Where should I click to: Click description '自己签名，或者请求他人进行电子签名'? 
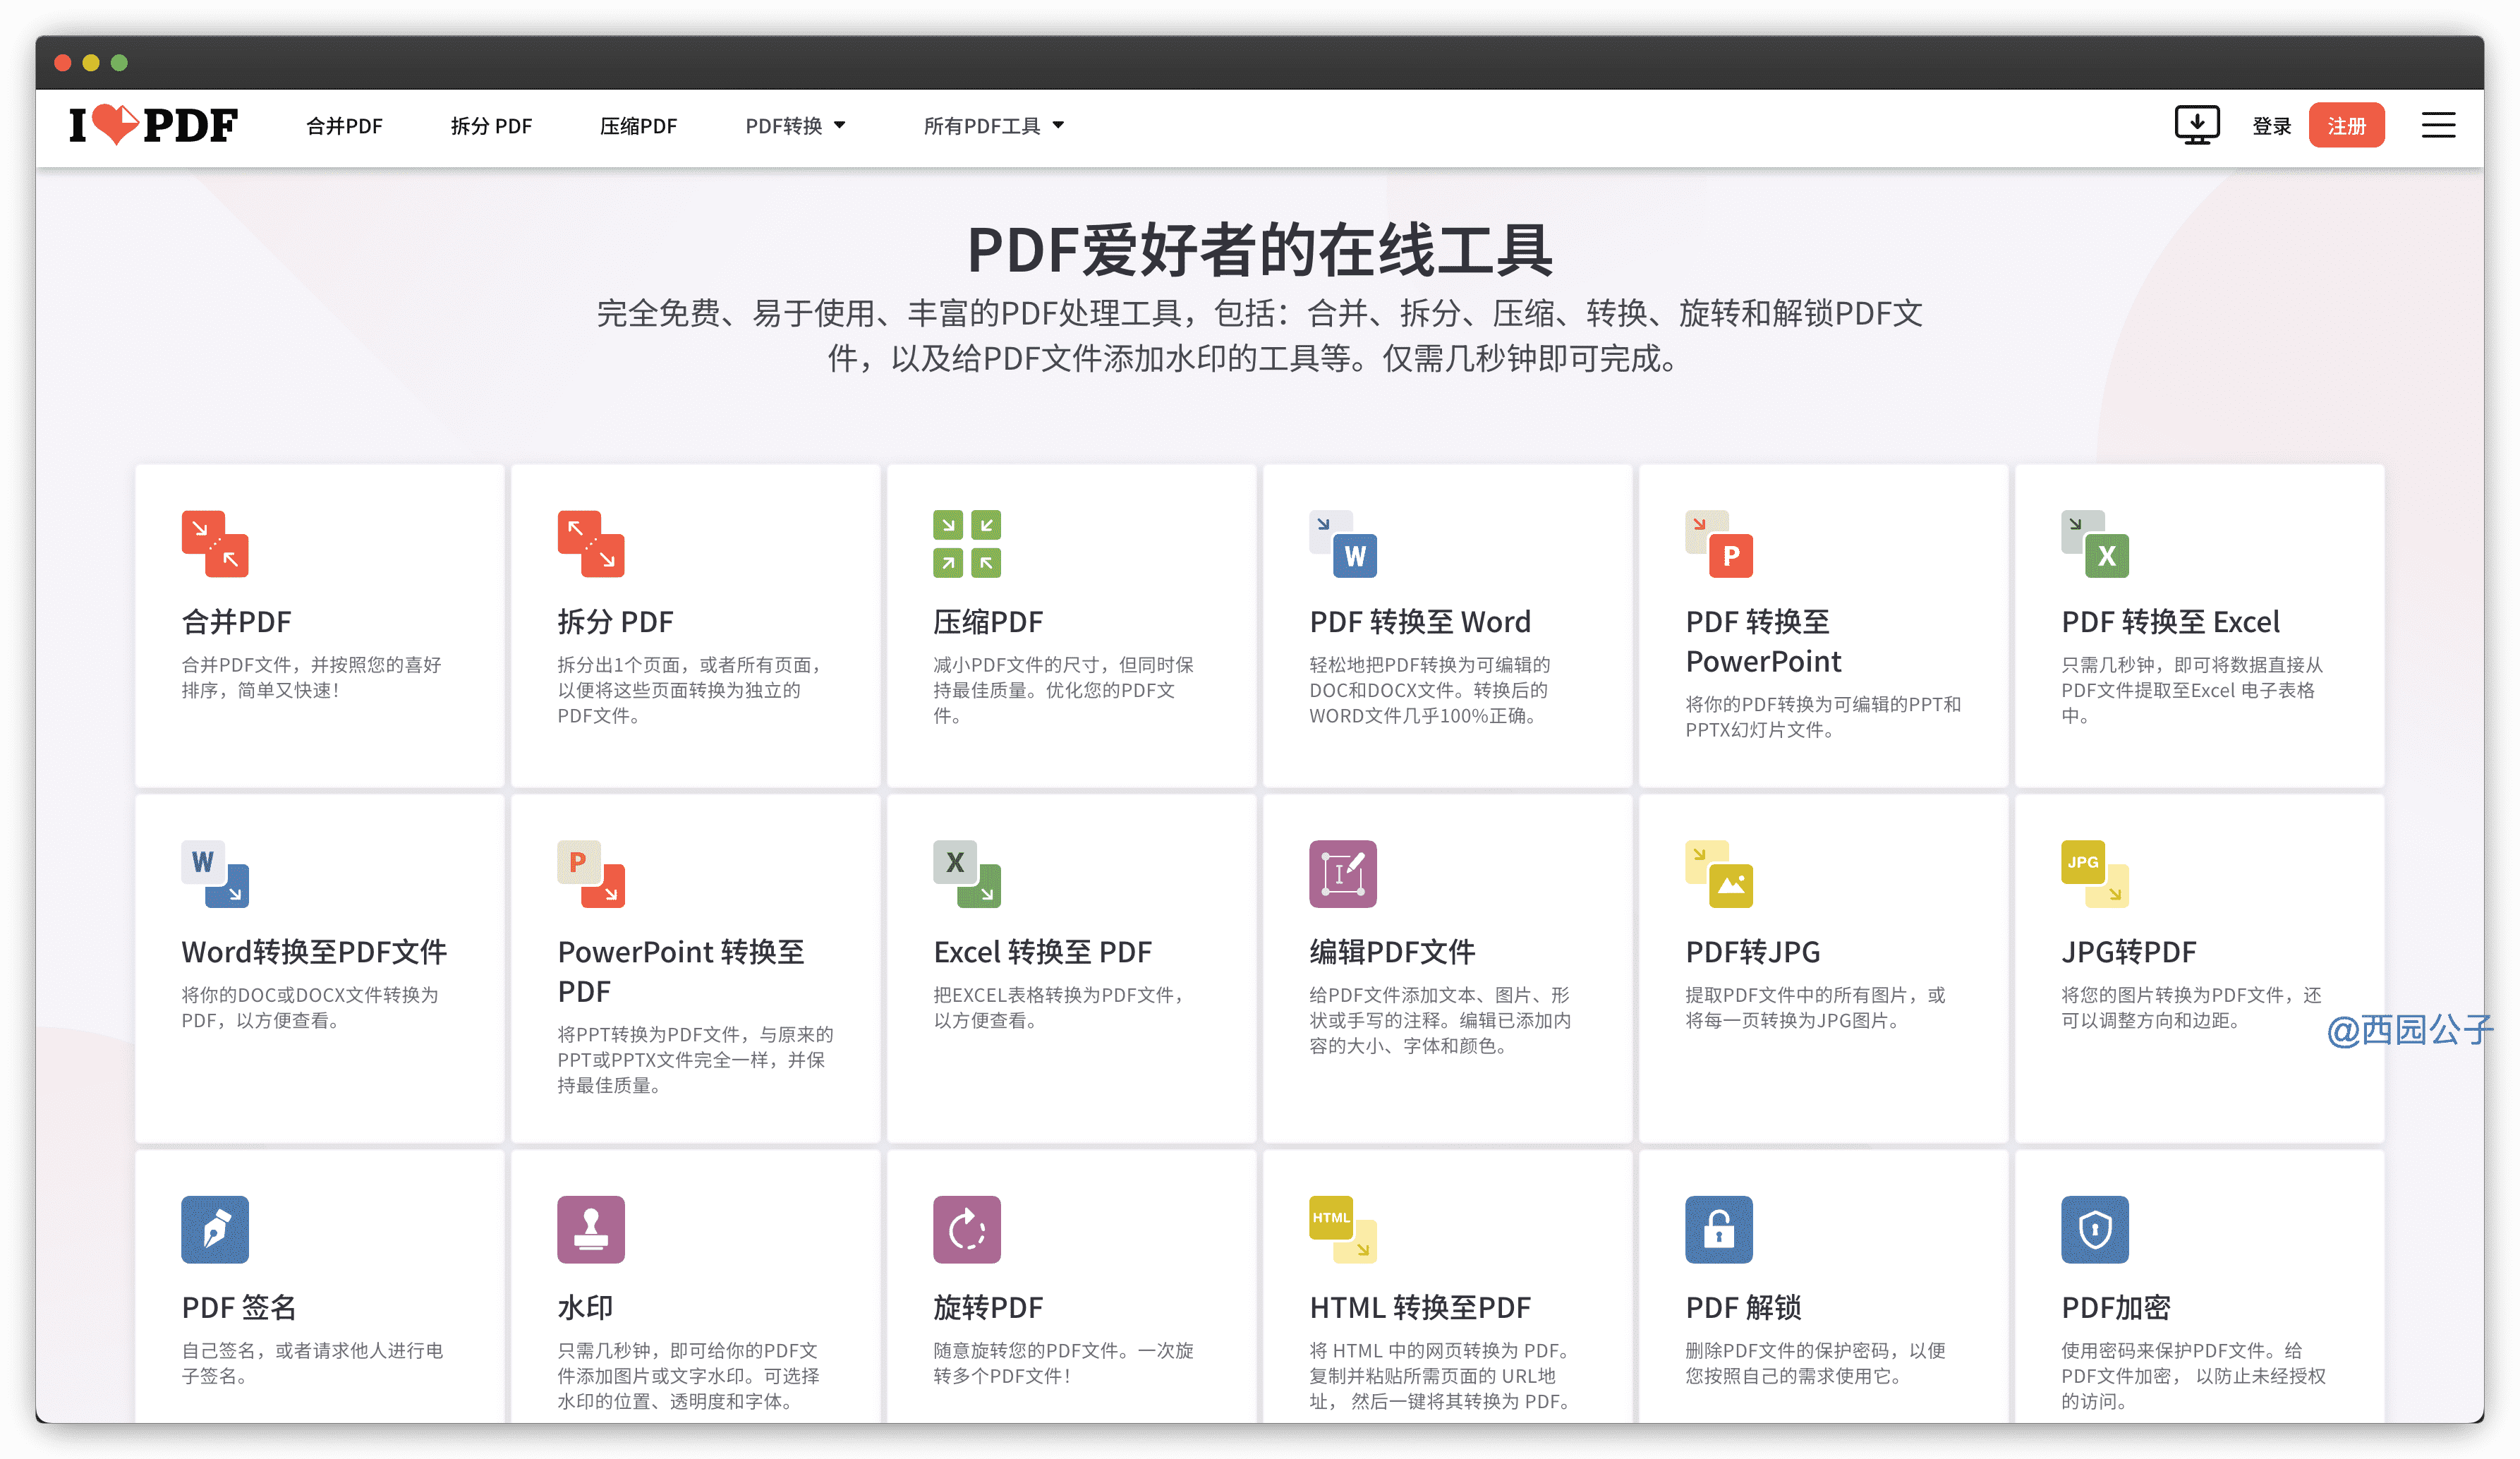(x=312, y=1363)
